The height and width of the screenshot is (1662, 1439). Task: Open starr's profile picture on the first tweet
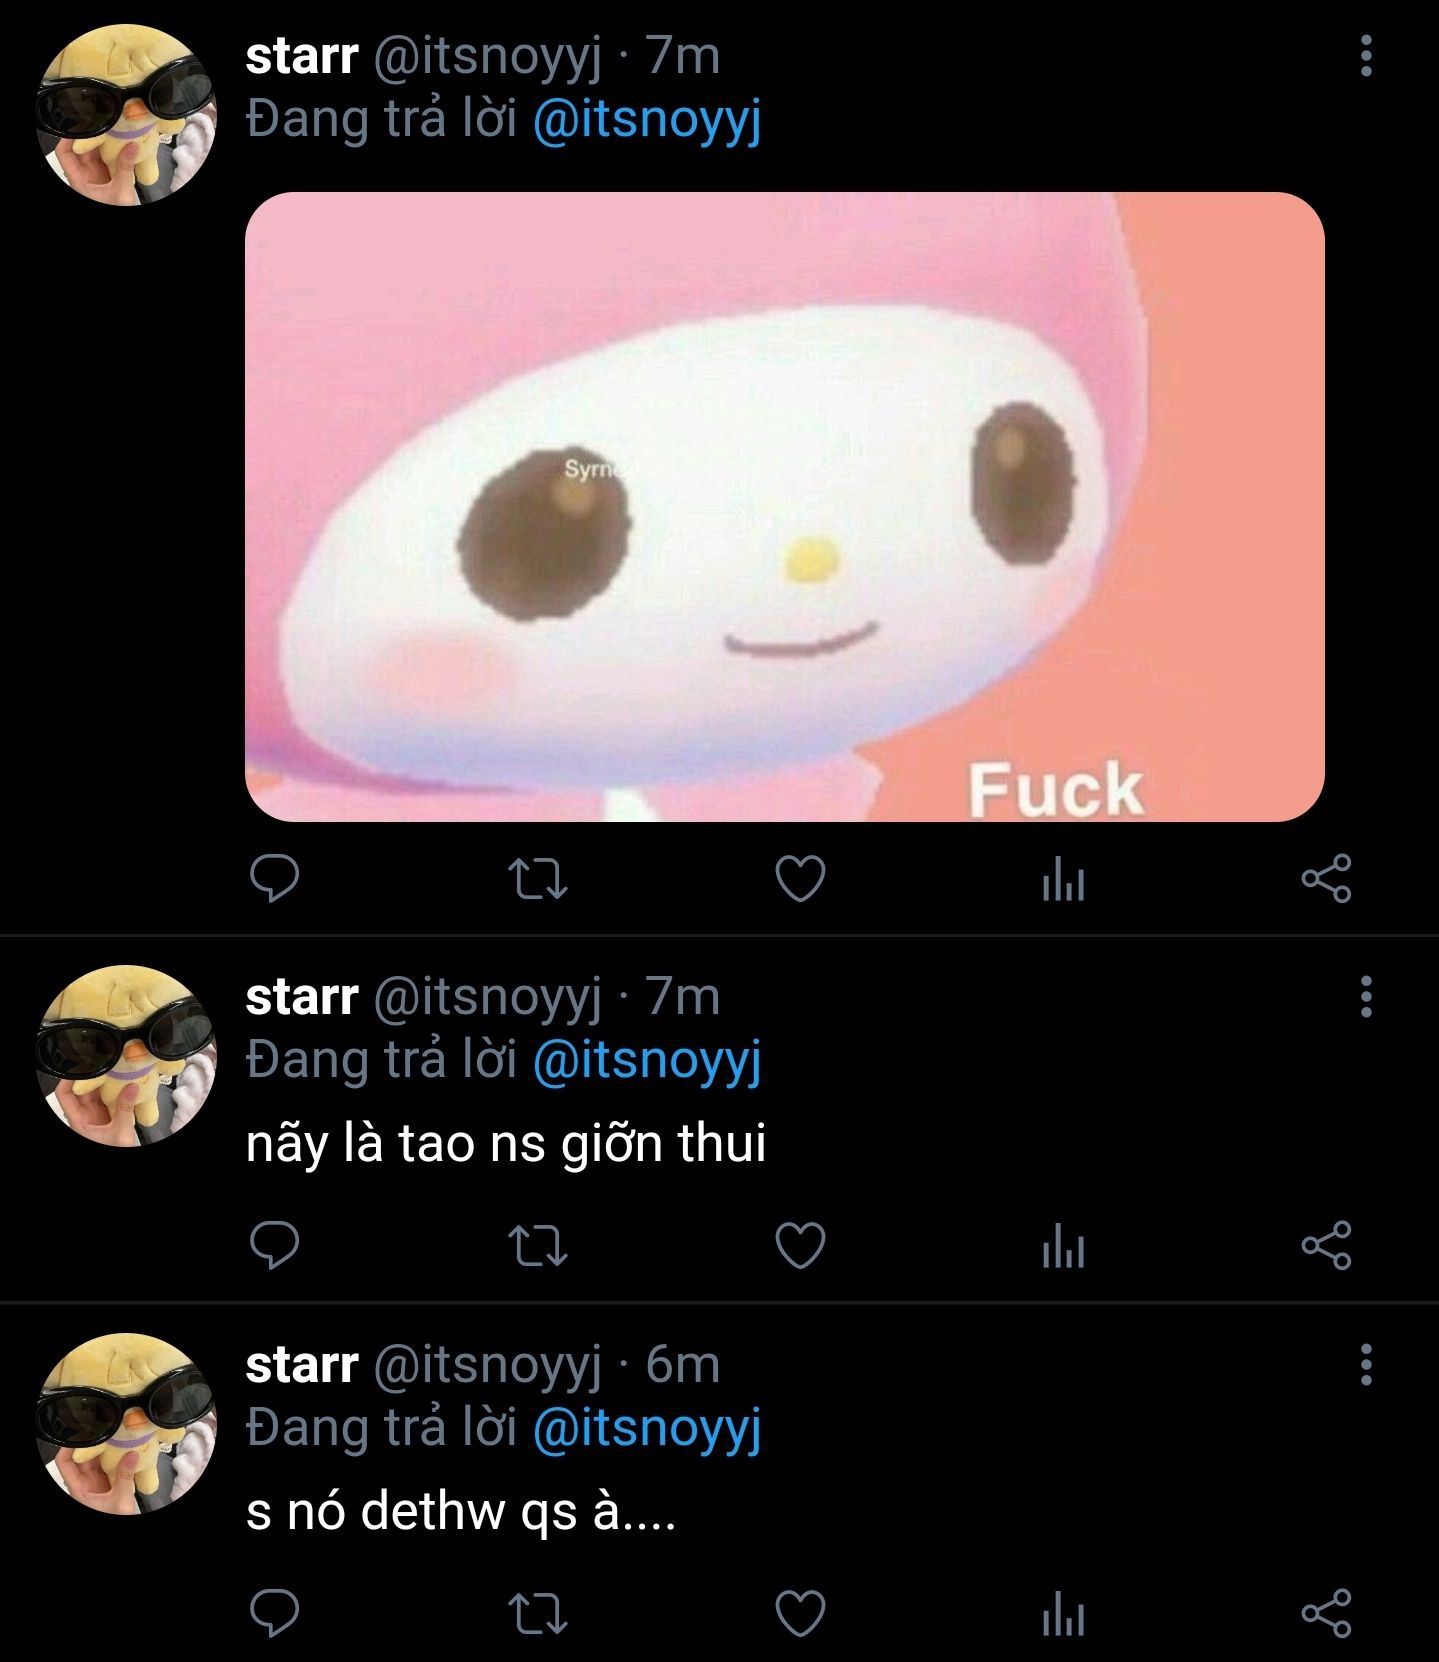126,115
